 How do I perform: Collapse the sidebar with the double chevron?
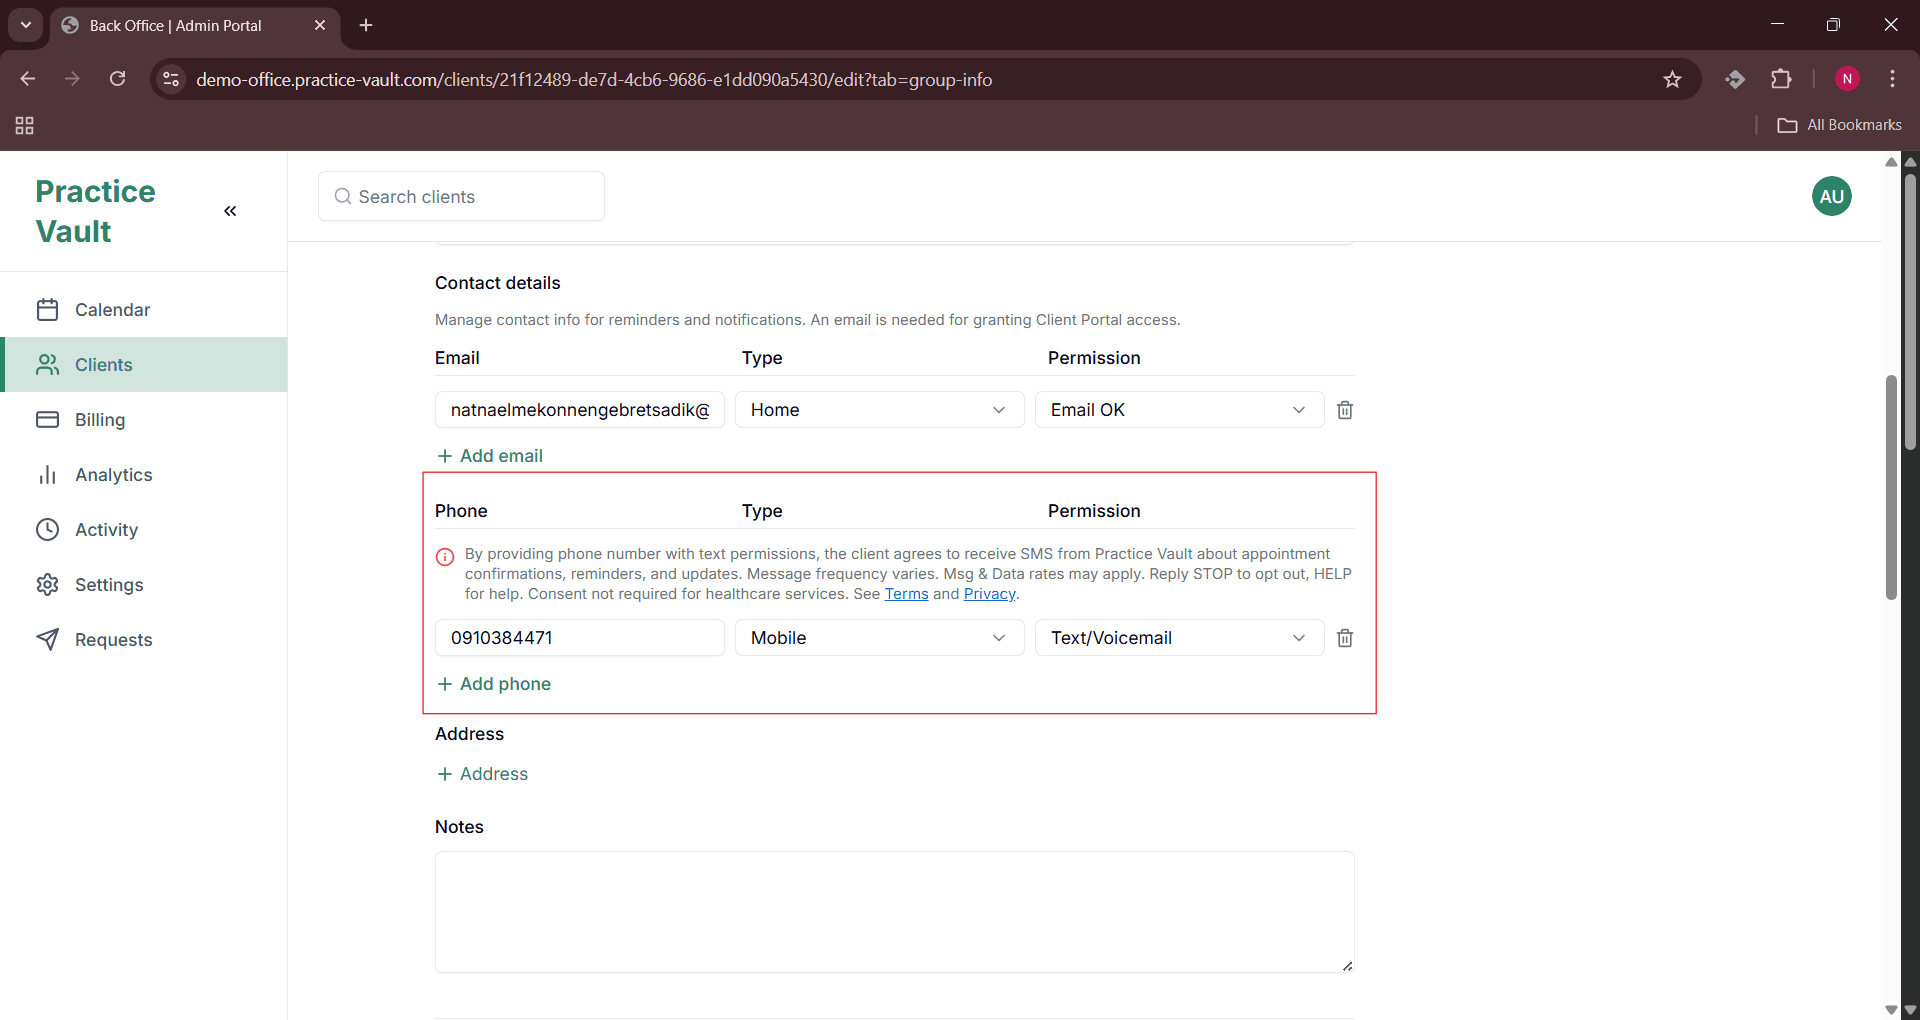point(230,211)
